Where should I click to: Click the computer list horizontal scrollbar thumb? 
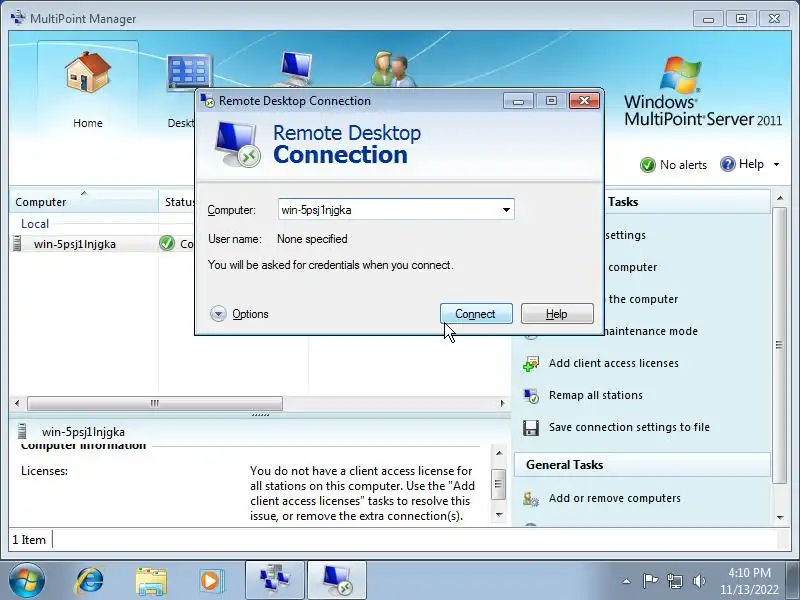(155, 403)
